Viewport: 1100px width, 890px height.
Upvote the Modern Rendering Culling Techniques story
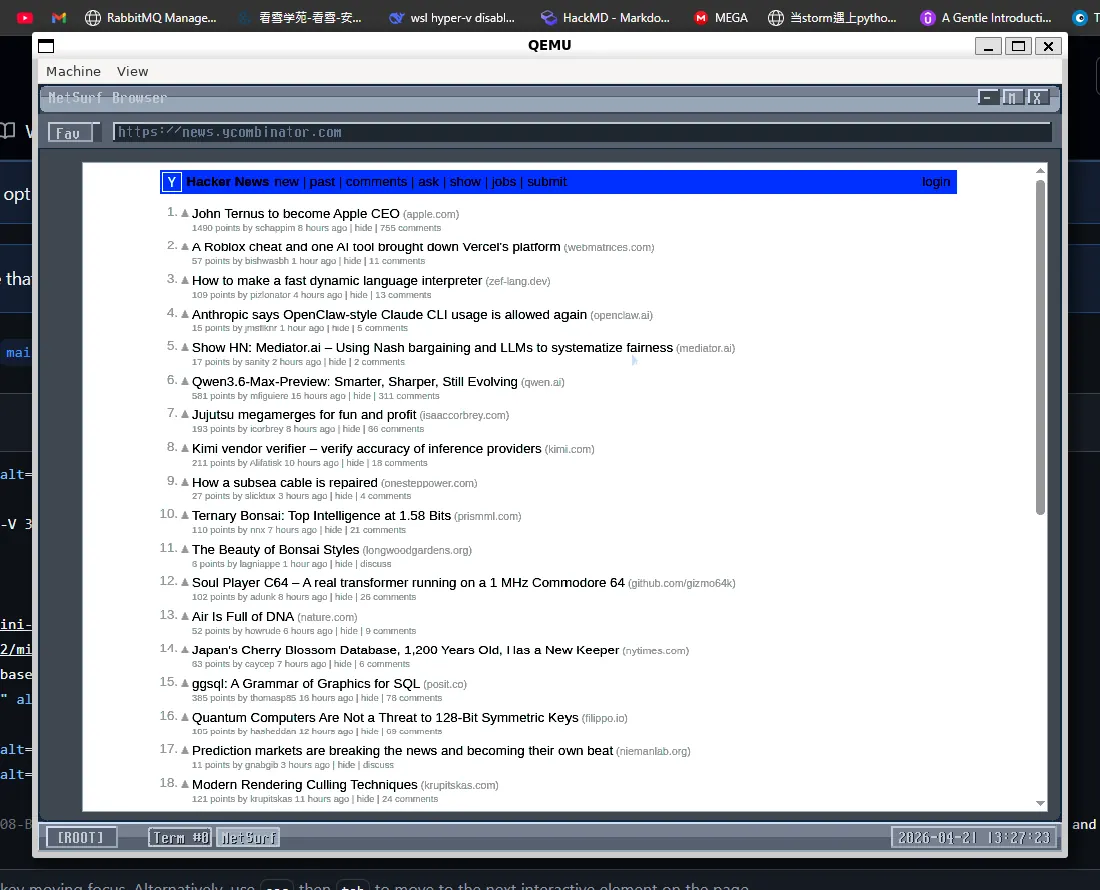(x=185, y=784)
